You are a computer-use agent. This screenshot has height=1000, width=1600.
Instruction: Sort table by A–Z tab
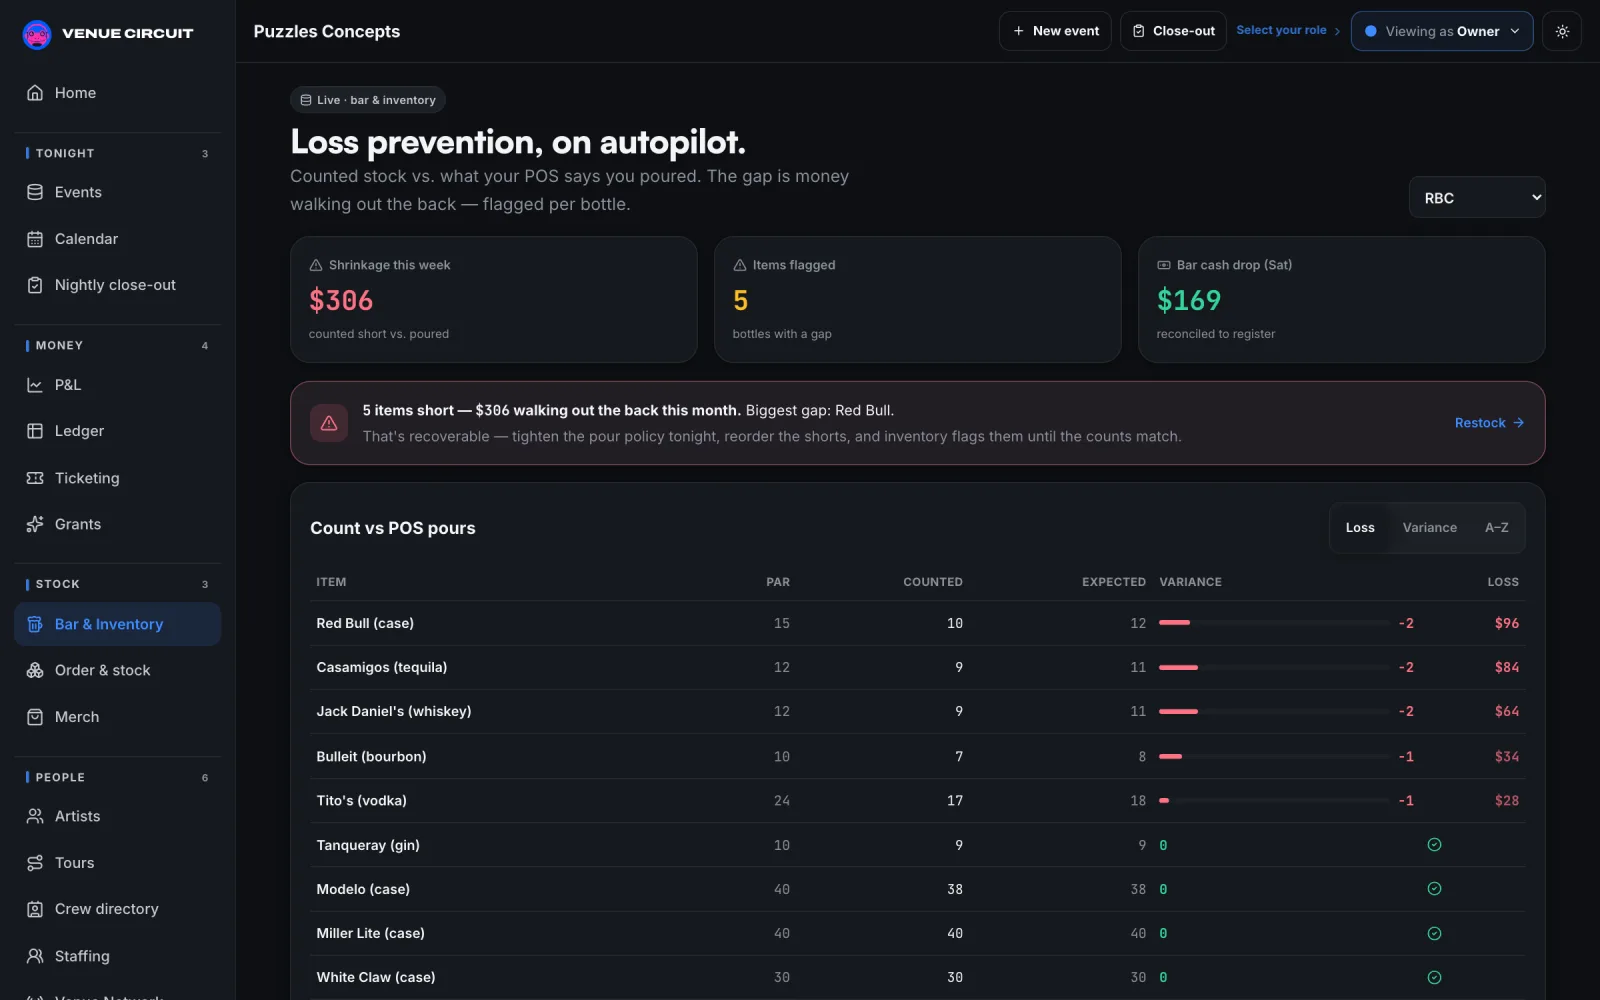pos(1496,528)
